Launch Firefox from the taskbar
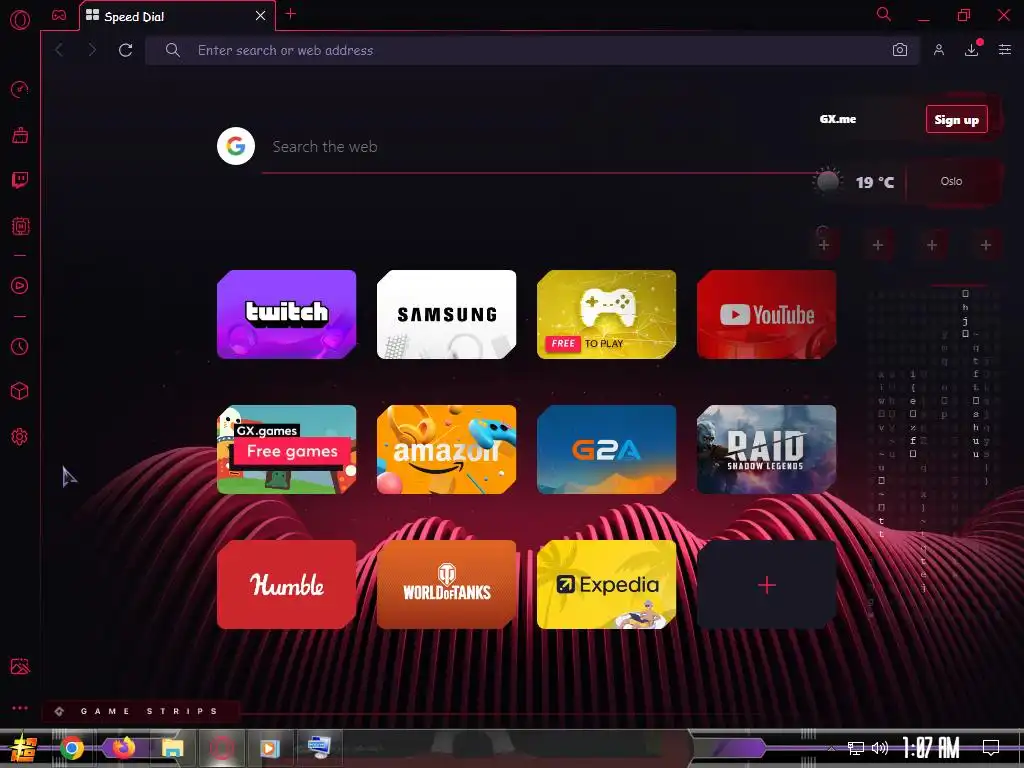This screenshot has height=768, width=1024. [x=122, y=748]
